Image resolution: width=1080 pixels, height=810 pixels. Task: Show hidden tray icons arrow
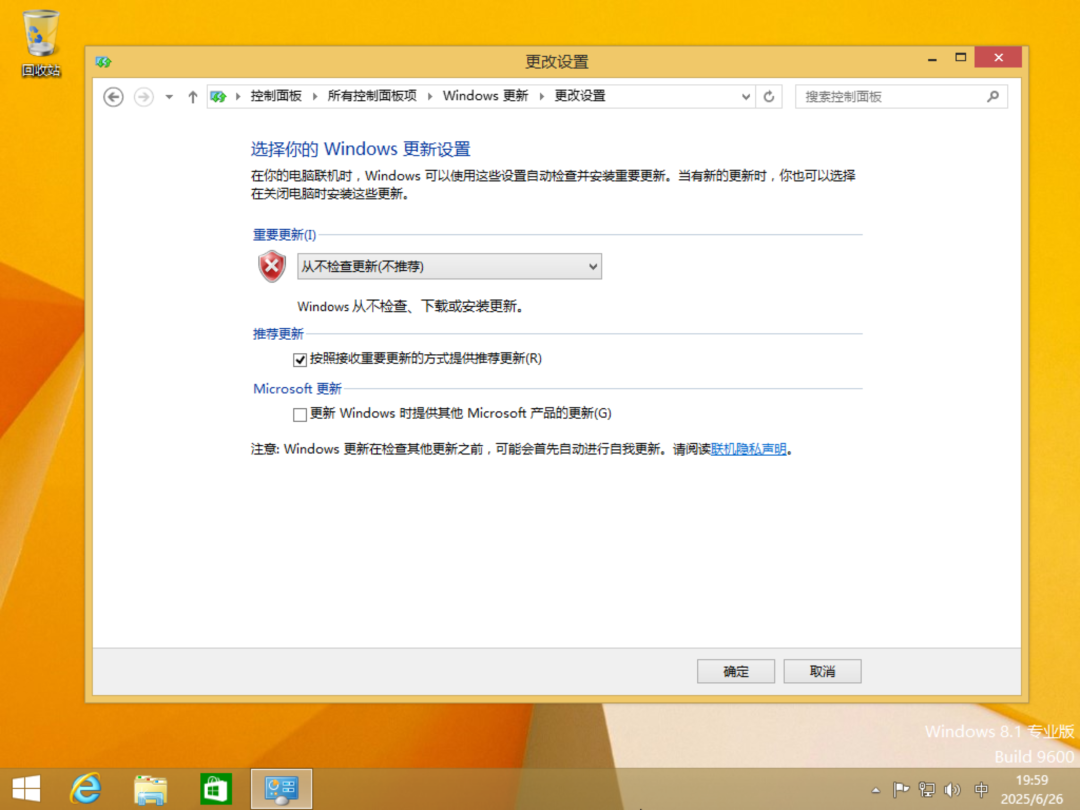click(x=875, y=790)
